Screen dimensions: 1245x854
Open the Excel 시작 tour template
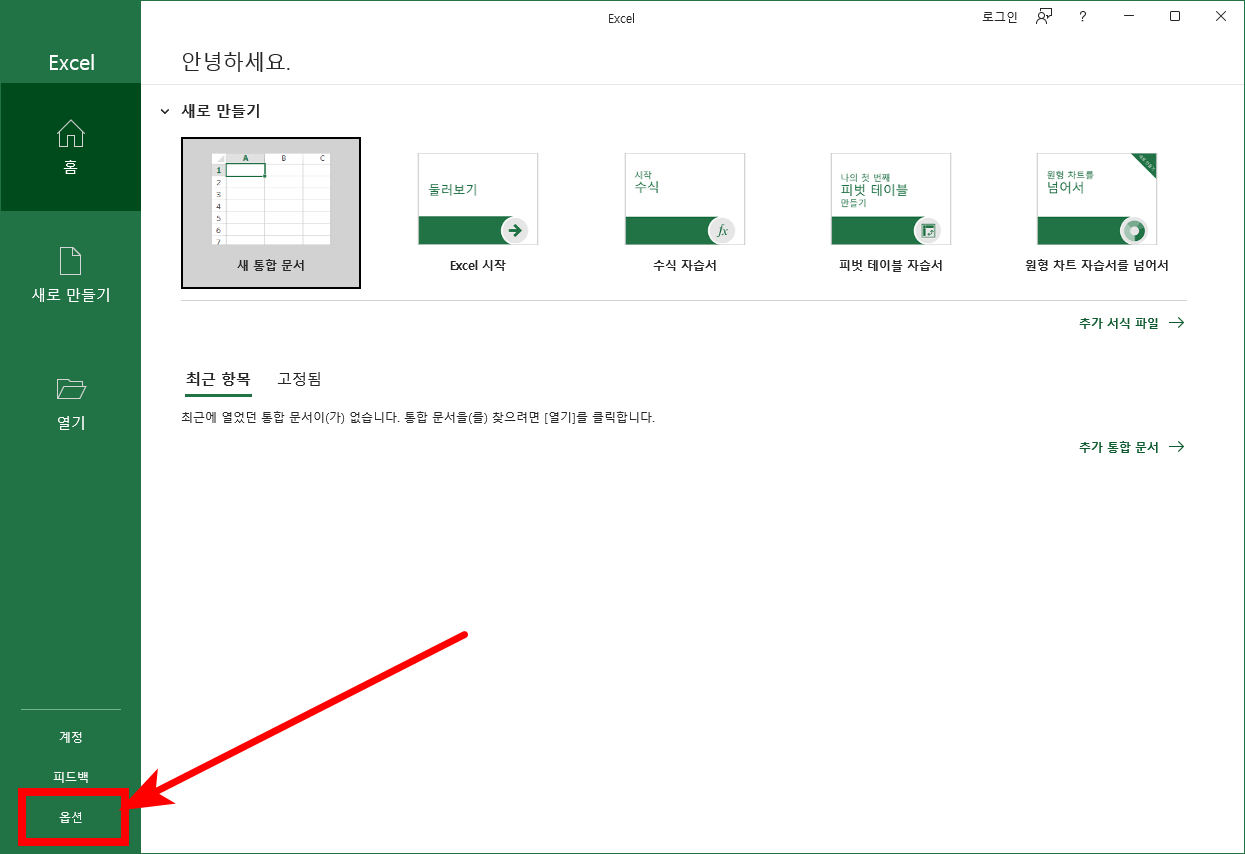pyautogui.click(x=478, y=213)
